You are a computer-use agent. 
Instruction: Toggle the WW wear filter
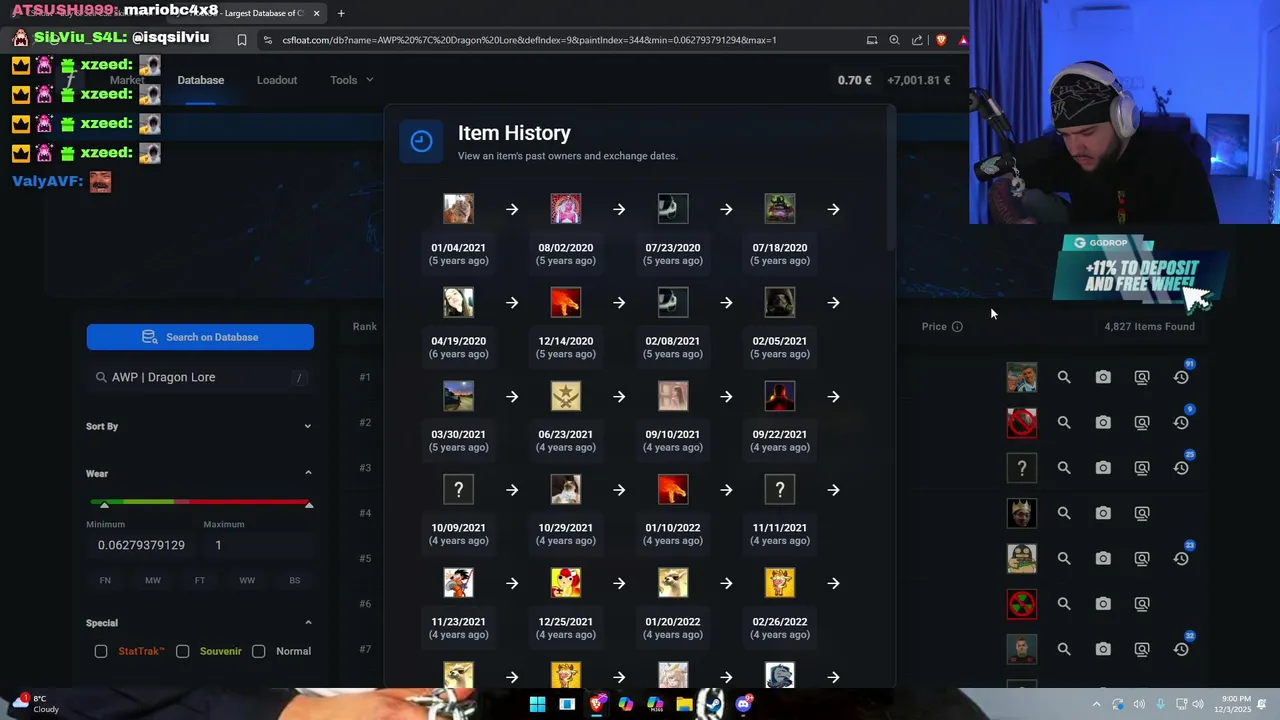click(x=247, y=580)
